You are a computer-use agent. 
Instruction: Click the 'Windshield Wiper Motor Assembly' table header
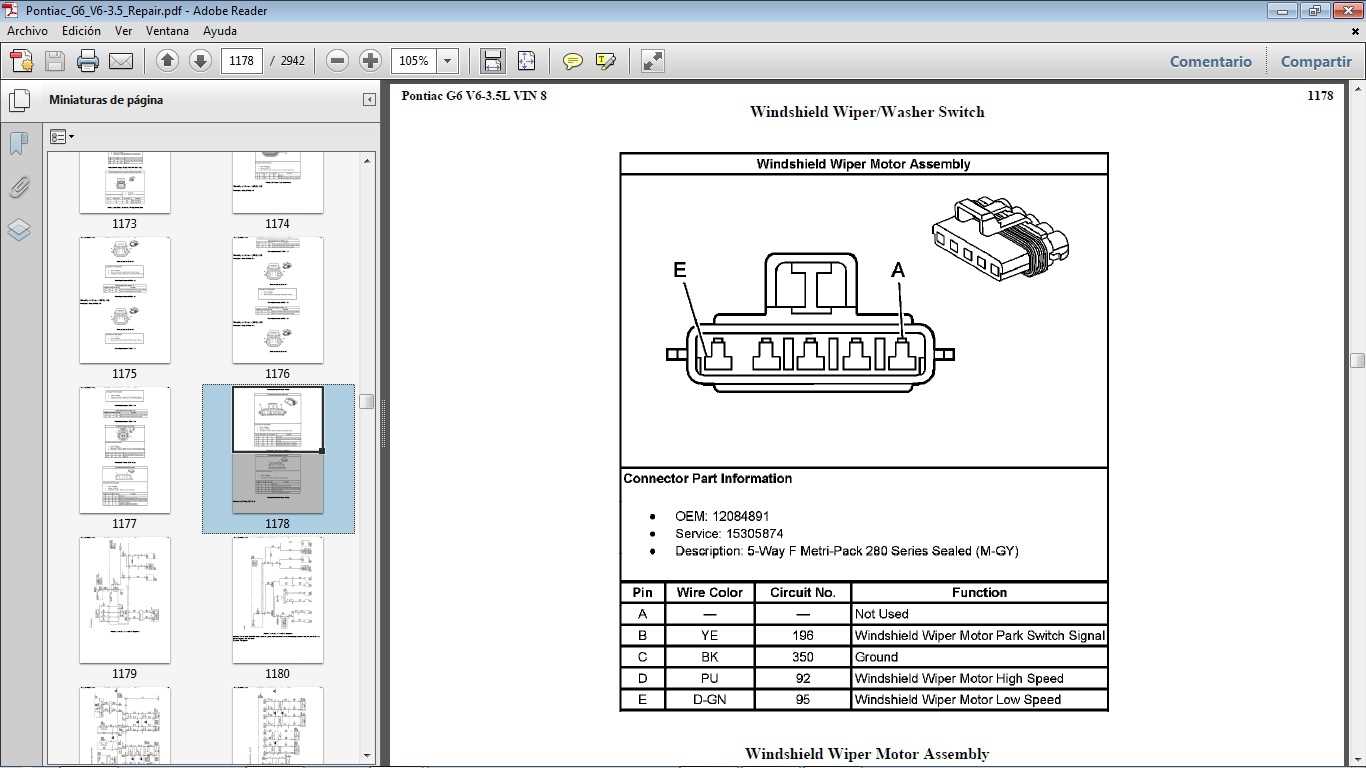coord(864,164)
